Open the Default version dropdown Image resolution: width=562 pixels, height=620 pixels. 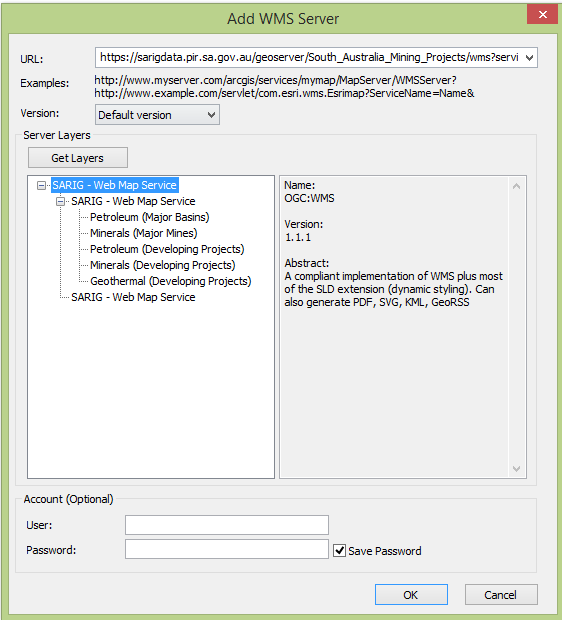point(157,115)
